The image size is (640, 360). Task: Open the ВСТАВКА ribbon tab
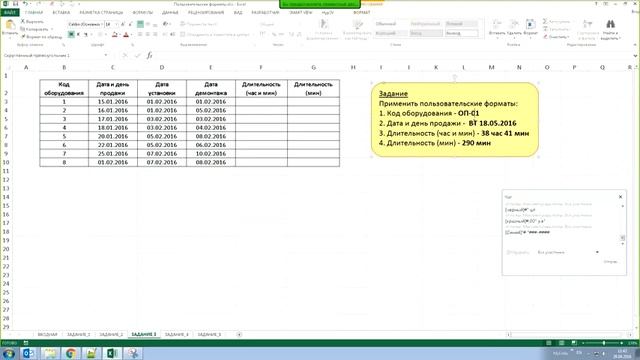[61, 13]
